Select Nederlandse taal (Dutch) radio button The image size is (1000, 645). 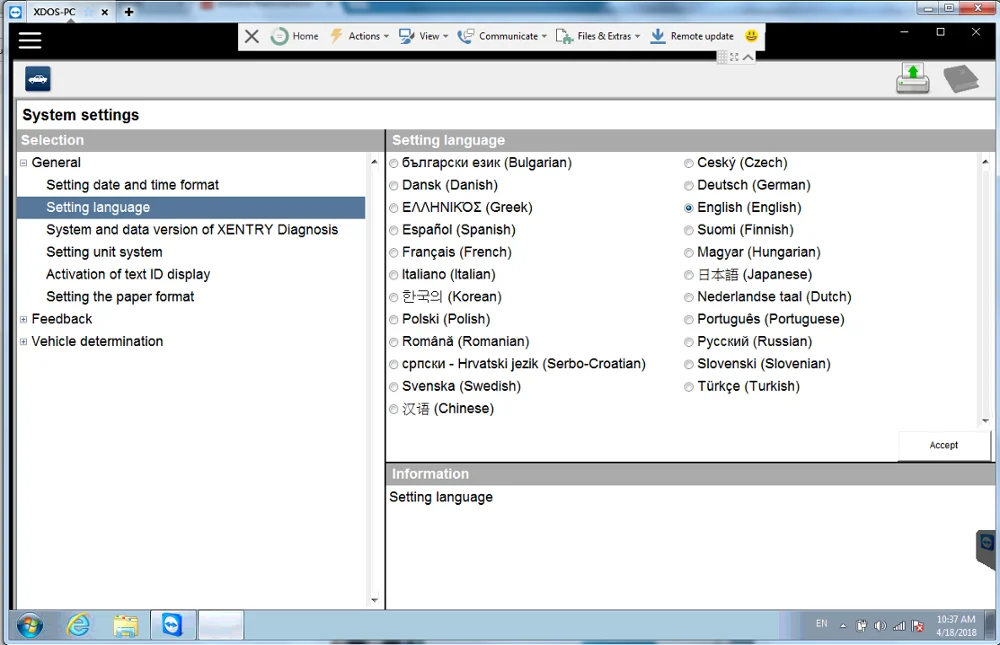(689, 297)
